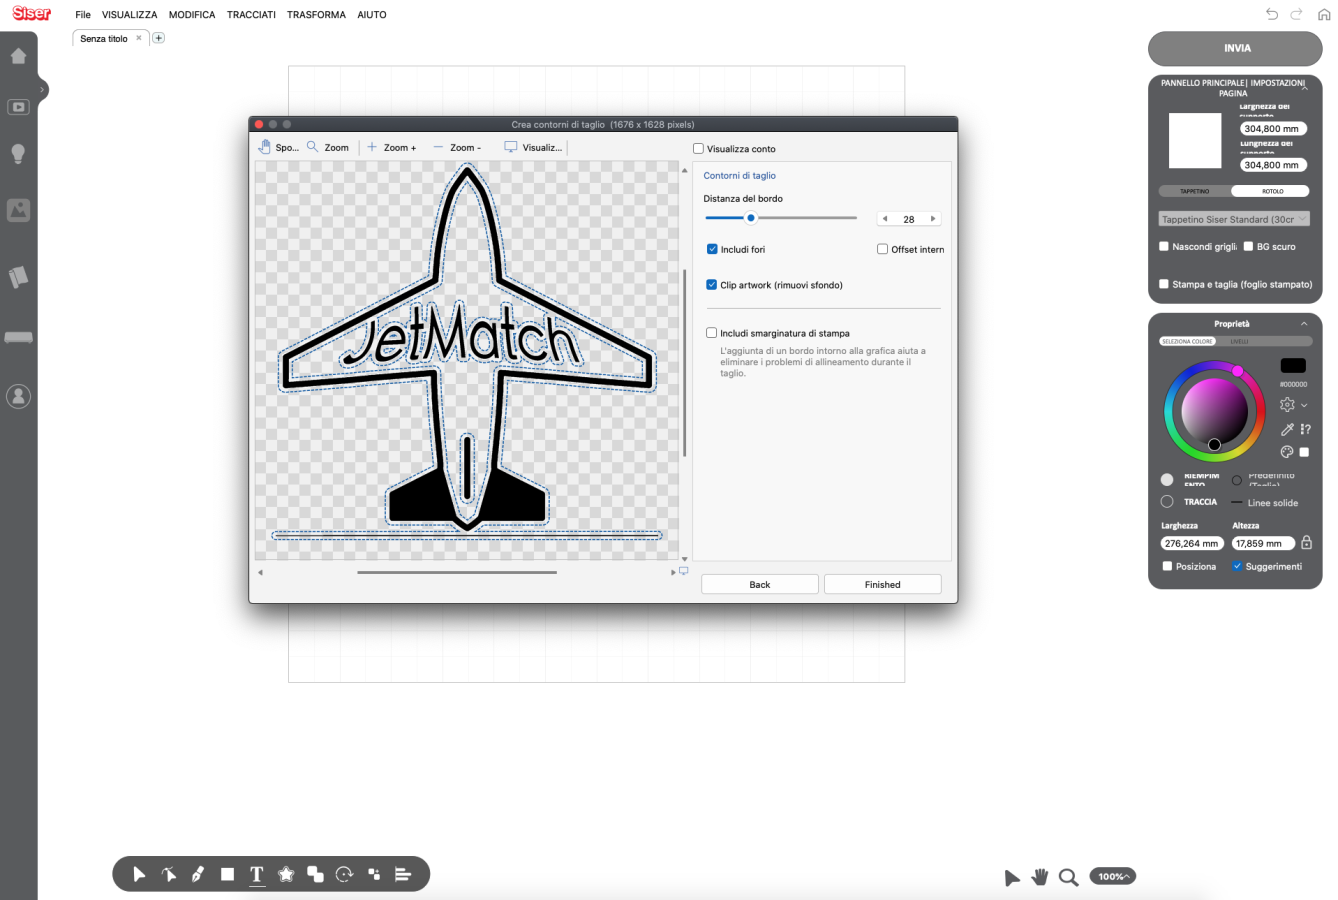Open the align objects tool

403,875
